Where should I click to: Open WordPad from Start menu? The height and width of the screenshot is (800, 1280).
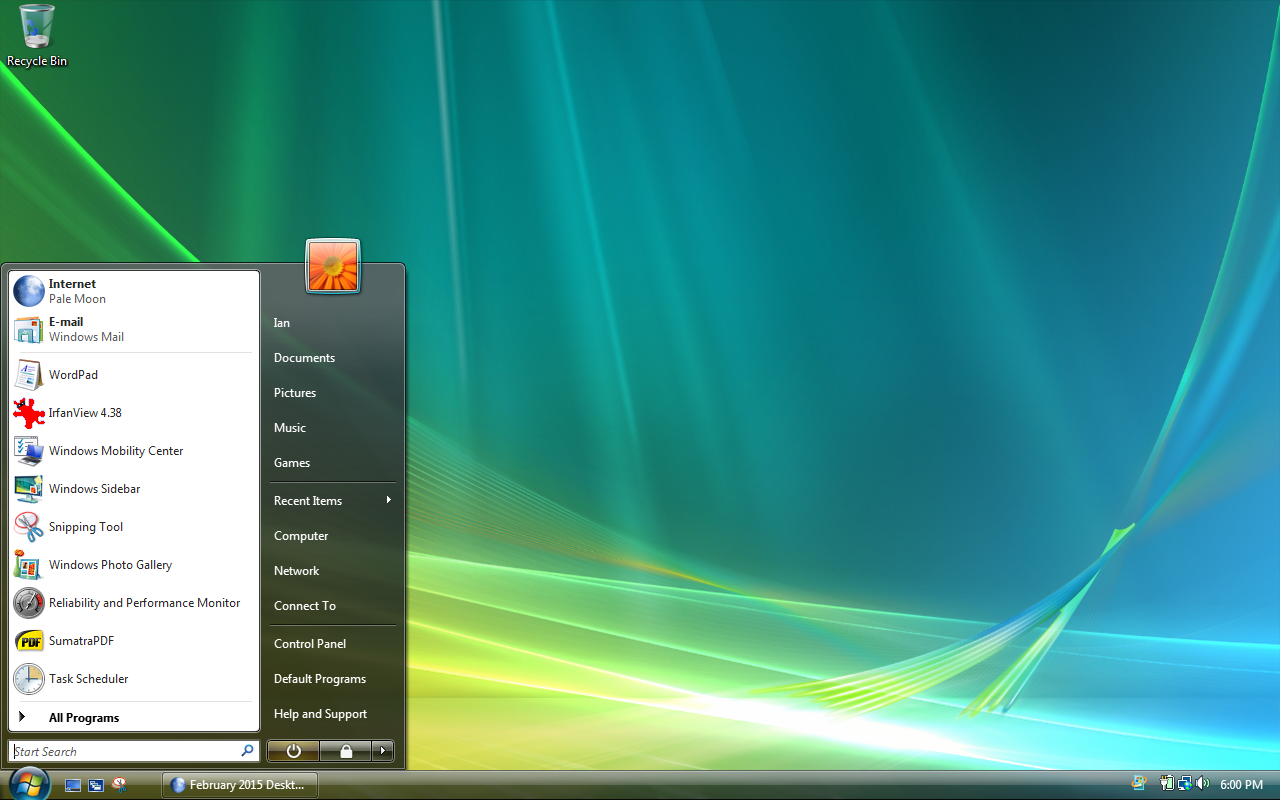134,375
